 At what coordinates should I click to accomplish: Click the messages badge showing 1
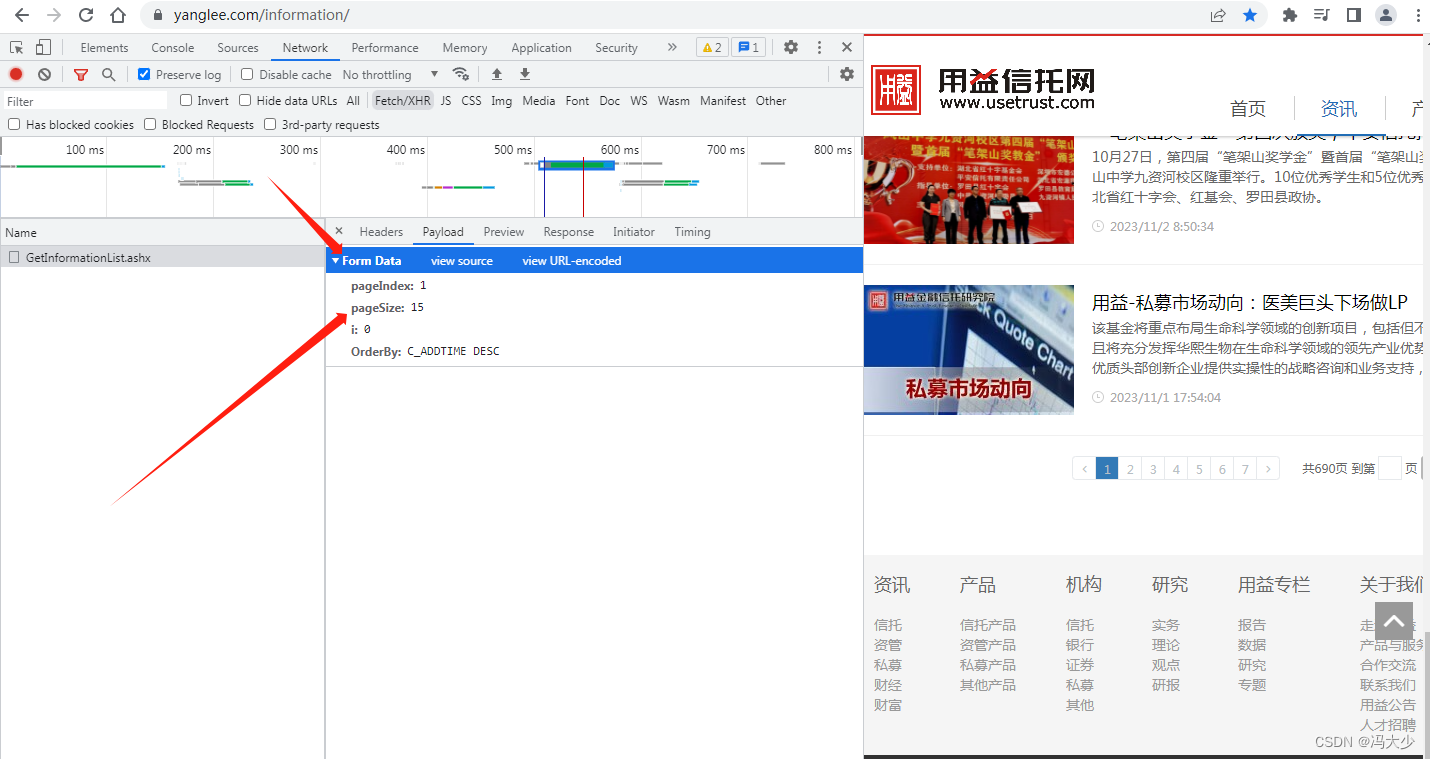pos(748,47)
